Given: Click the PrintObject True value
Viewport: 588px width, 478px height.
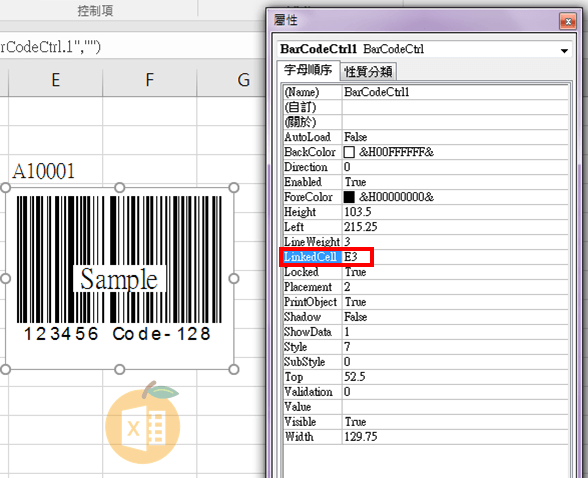Looking at the screenshot, I should 455,302.
